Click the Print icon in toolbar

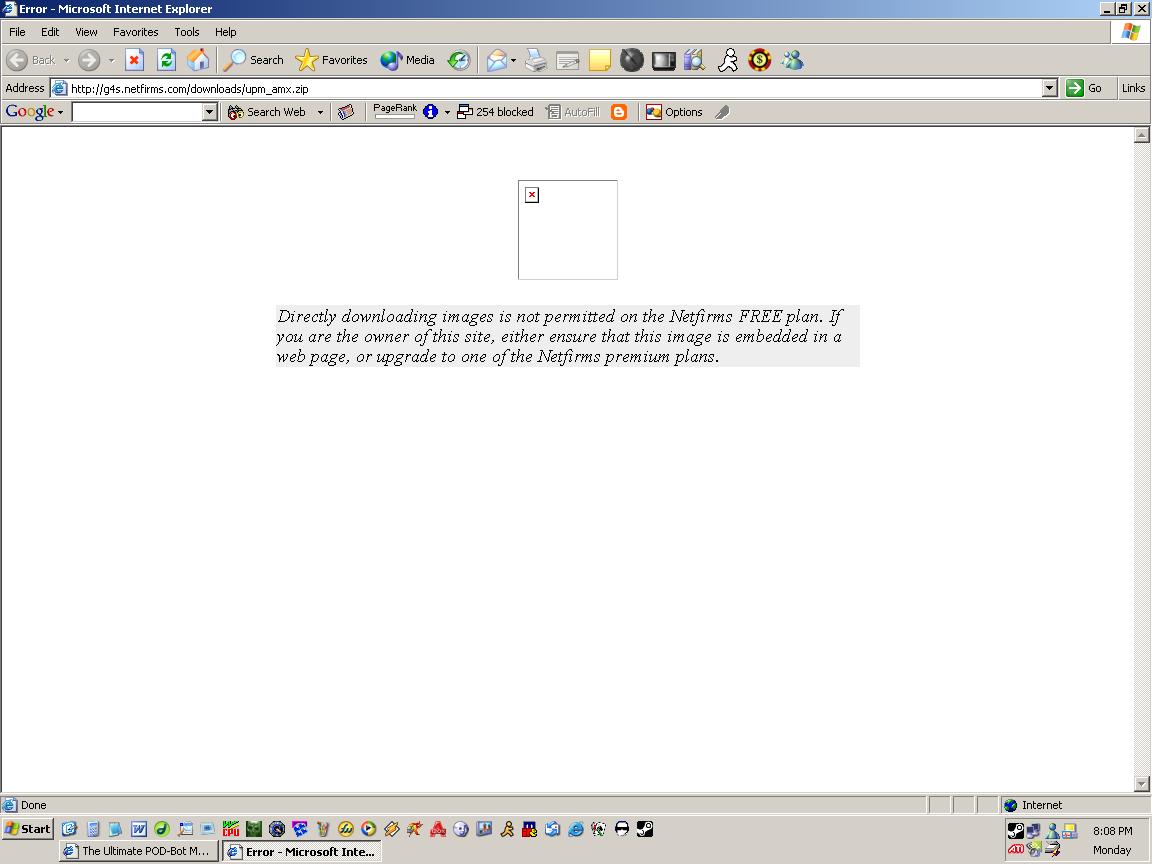[x=536, y=61]
